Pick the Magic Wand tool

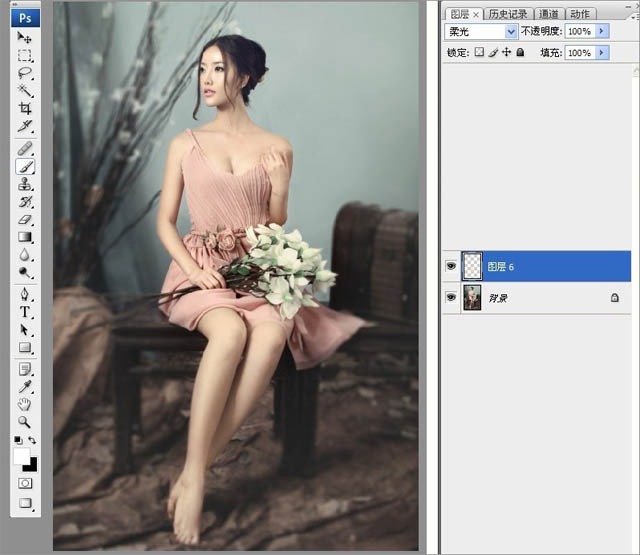click(x=25, y=91)
